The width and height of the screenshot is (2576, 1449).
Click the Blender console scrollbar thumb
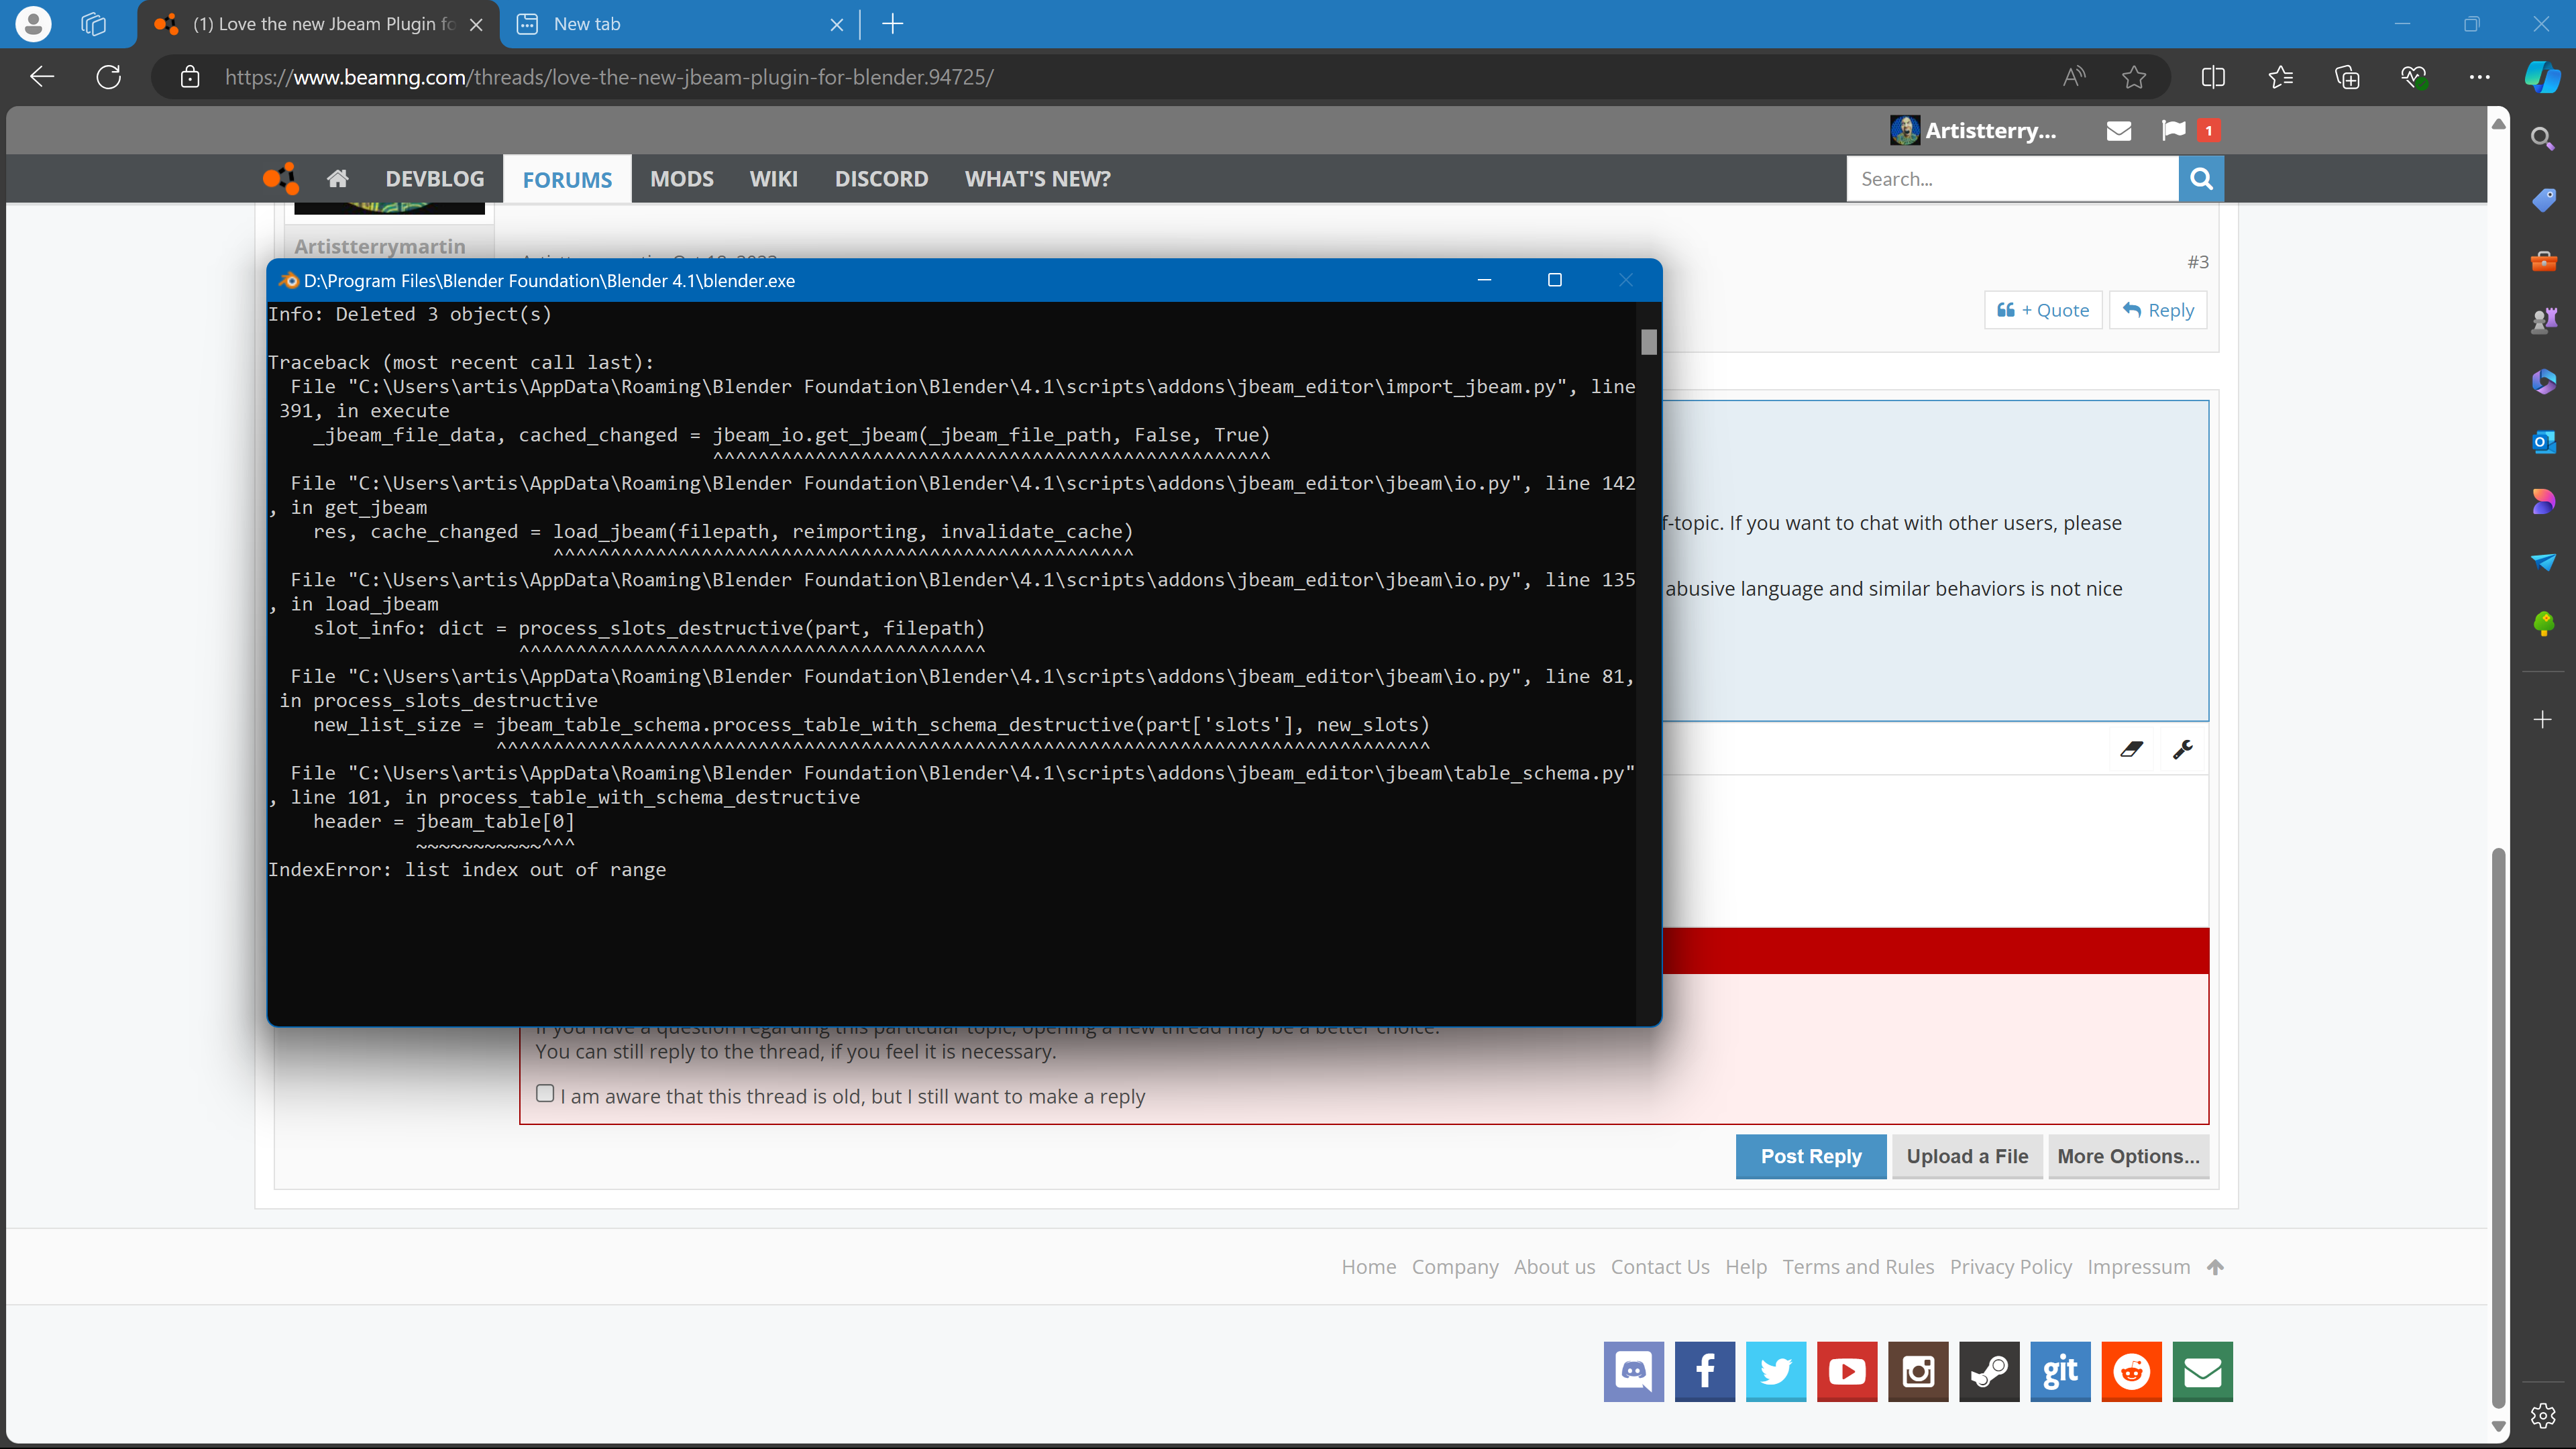[x=1649, y=342]
